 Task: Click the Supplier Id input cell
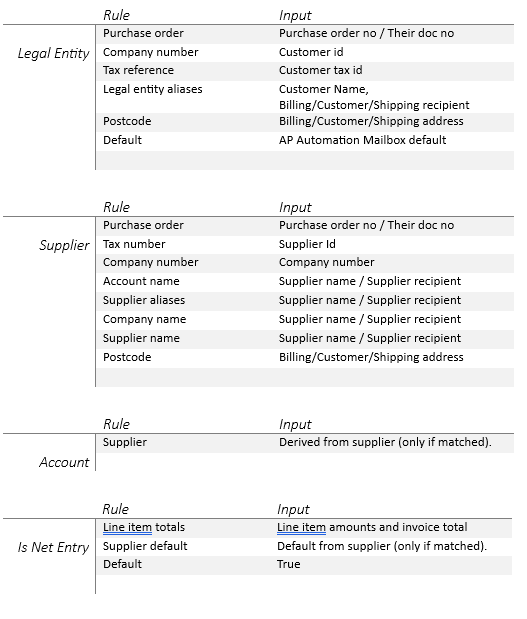(x=307, y=244)
